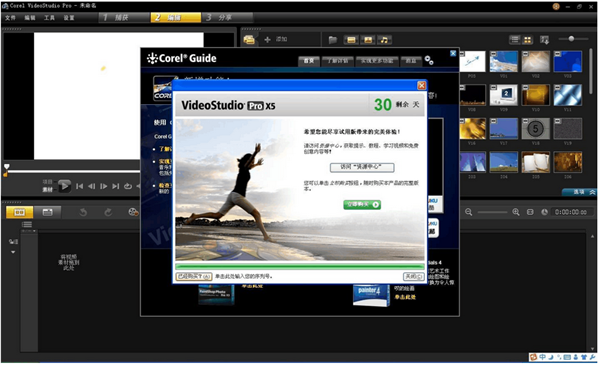
Task: Select the V02 video thumbnail
Action: [x=536, y=62]
